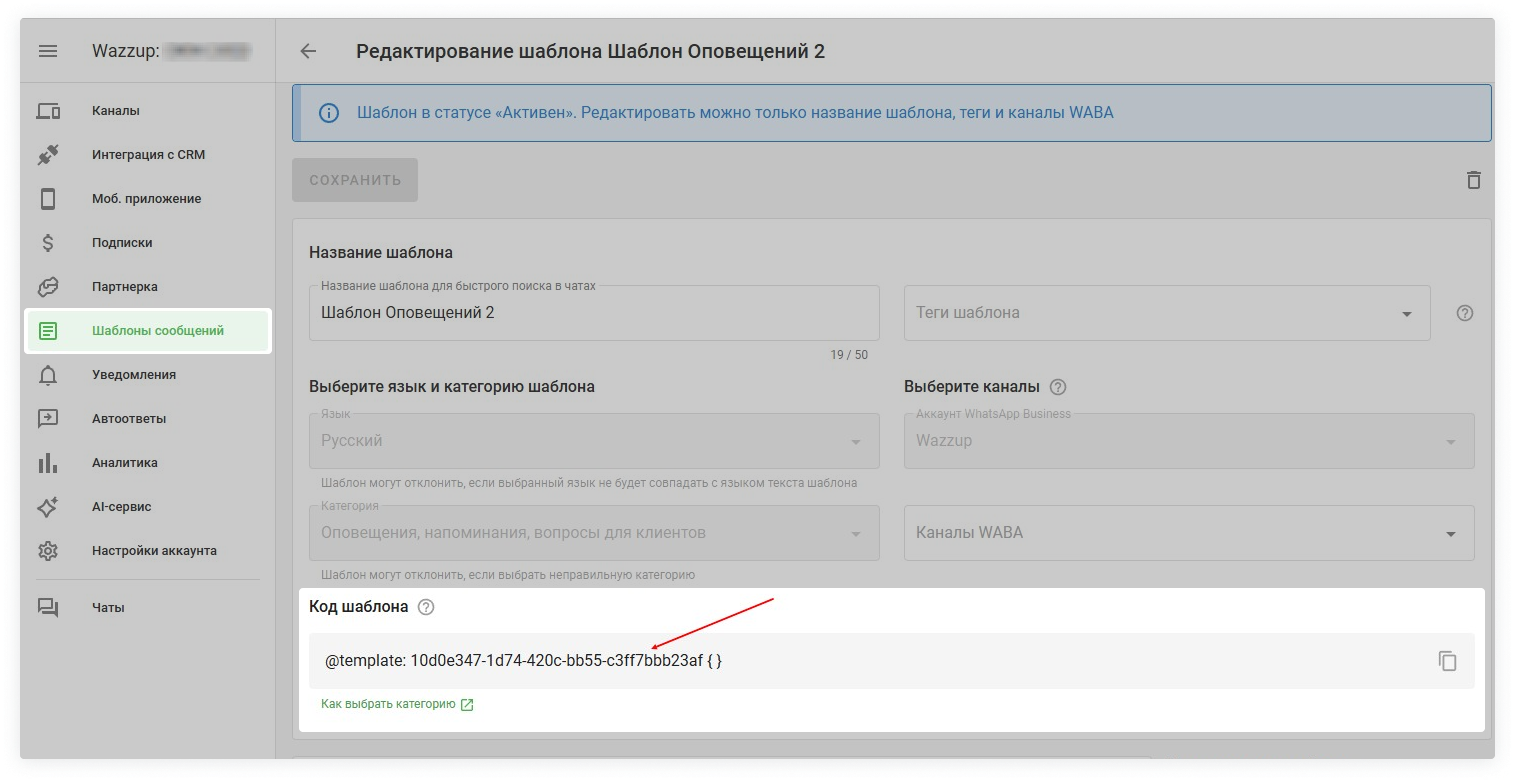This screenshot has height=781, width=1515.
Task: Open 'Чаты' in the sidebar
Action: 108,607
